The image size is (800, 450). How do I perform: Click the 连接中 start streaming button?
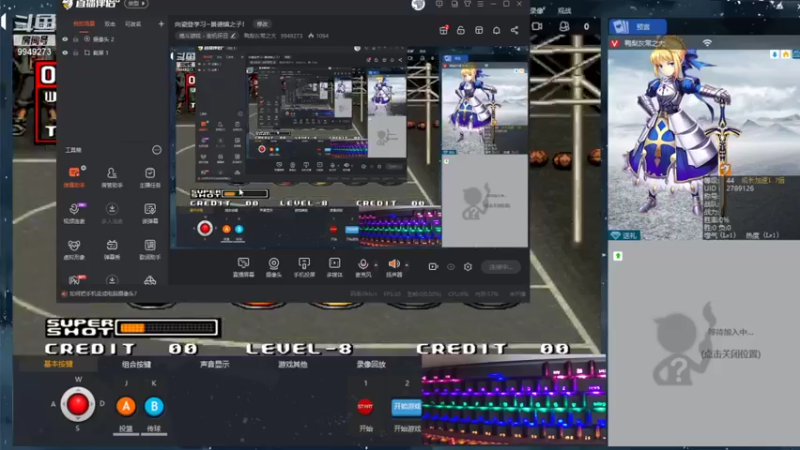tap(501, 267)
